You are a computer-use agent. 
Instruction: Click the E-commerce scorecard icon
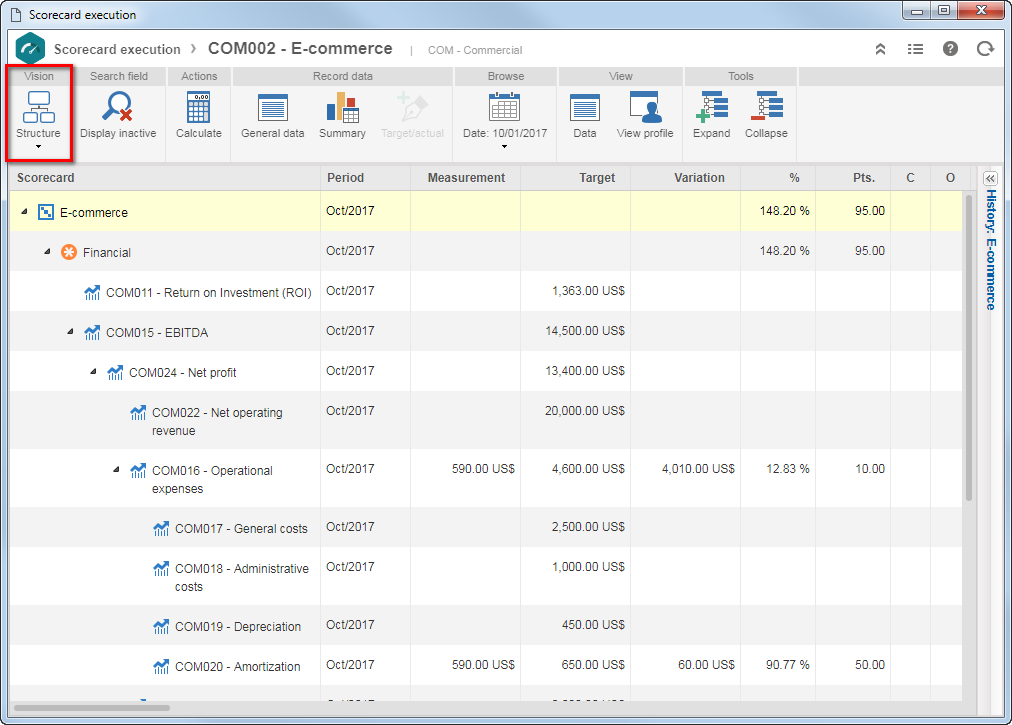point(46,212)
